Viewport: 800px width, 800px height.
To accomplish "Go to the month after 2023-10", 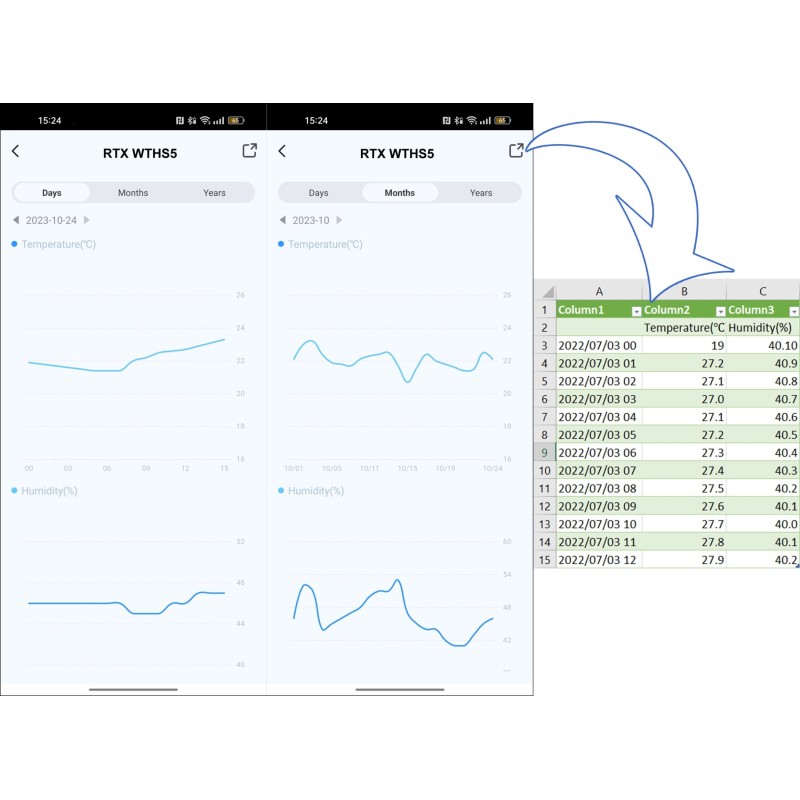I will click(340, 220).
